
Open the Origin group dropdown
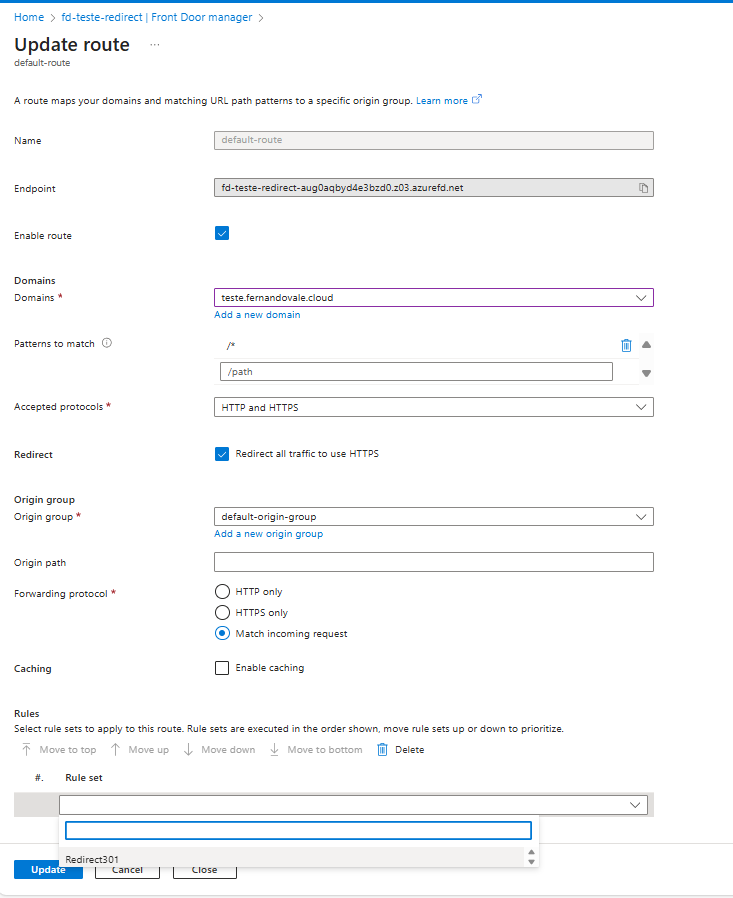[x=434, y=517]
